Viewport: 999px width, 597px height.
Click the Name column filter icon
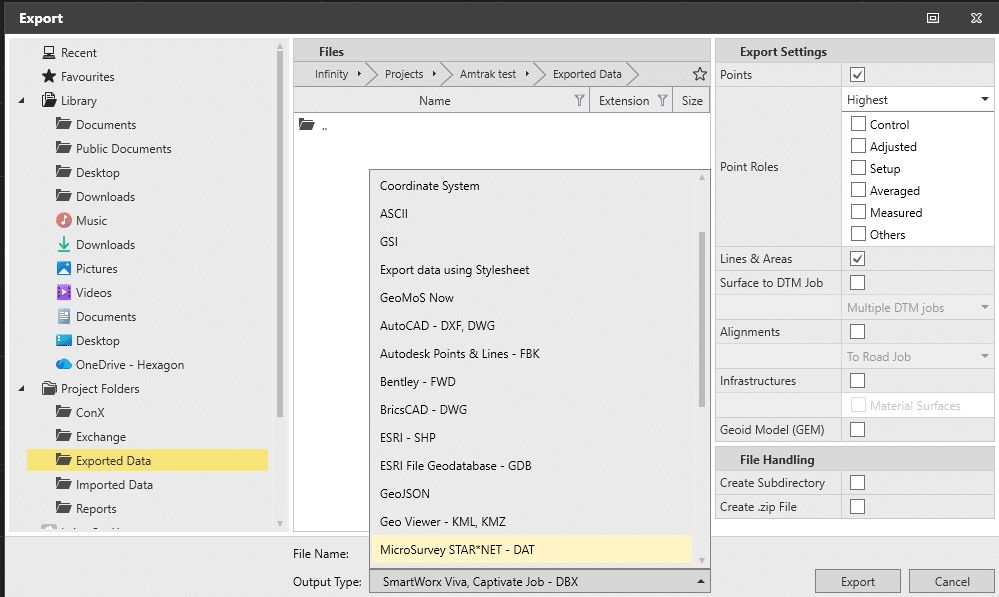tap(580, 100)
